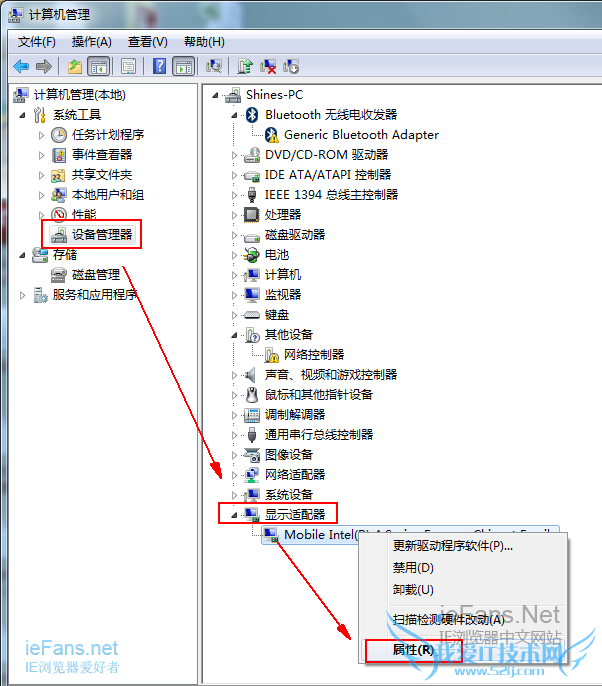Click the 性能 monitor icon
The height and width of the screenshot is (686, 602).
point(59,214)
